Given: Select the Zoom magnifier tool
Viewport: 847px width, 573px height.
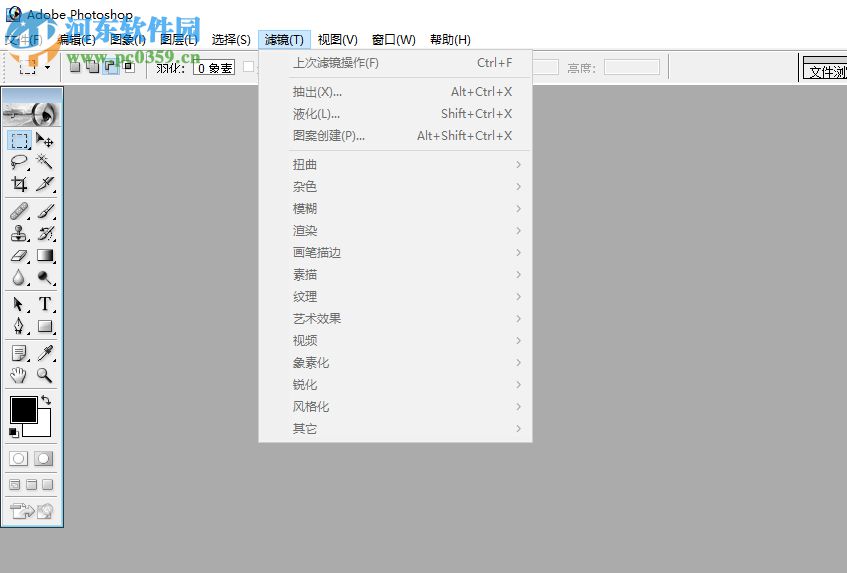Looking at the screenshot, I should (x=45, y=375).
